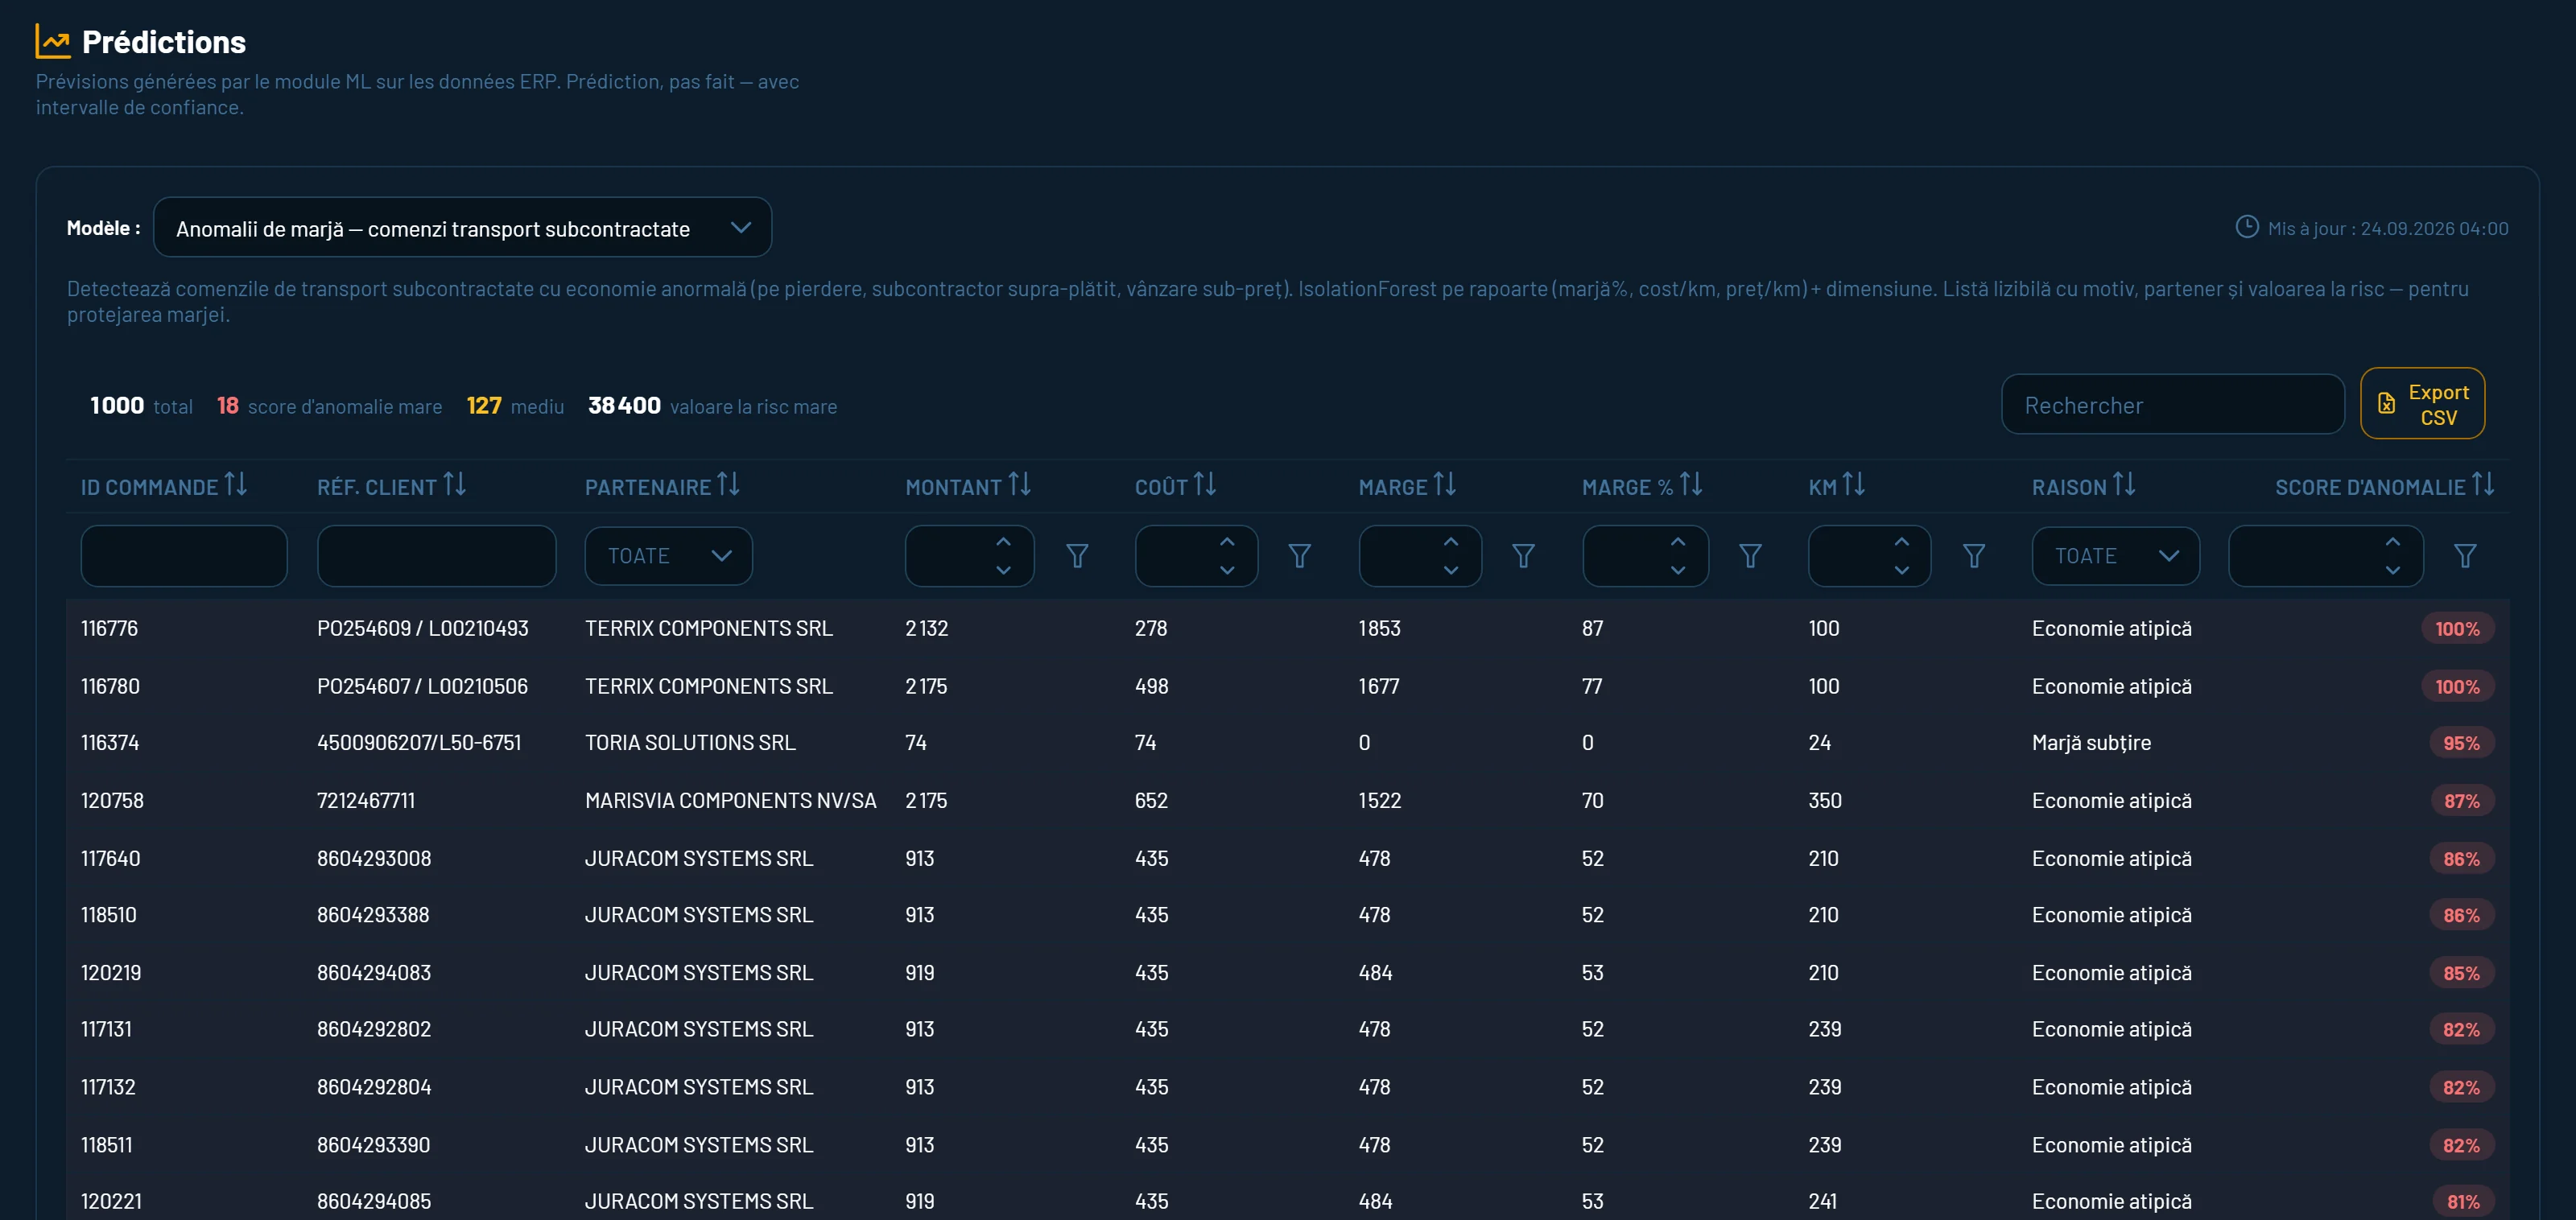Sort by MONTANT column arrows
This screenshot has width=2576, height=1220.
(x=1020, y=485)
